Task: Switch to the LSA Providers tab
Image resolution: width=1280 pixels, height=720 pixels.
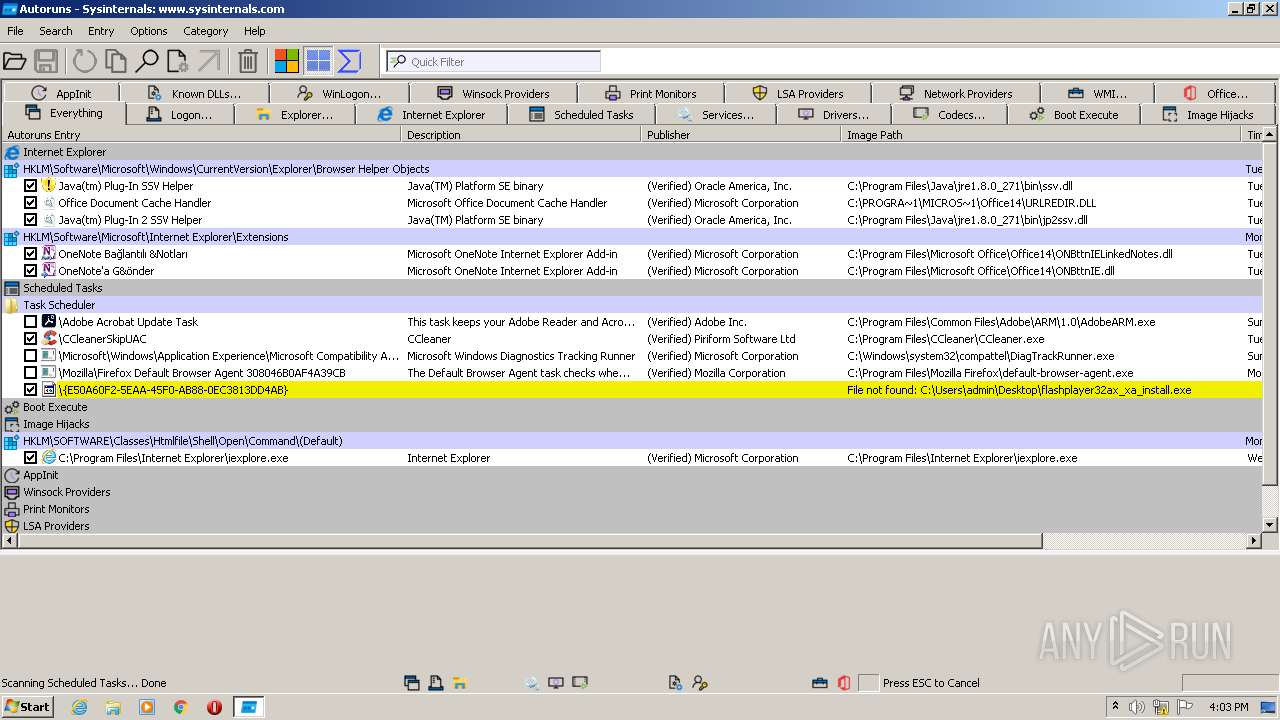Action: coord(798,93)
